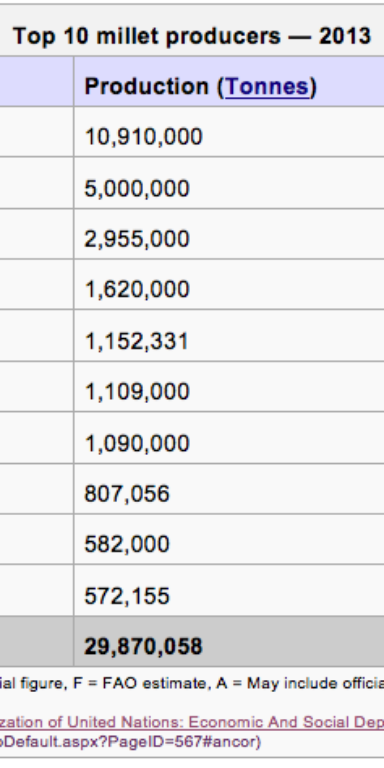Select the 2,955,000 production cell
Viewport: 384px width, 768px height.
229,234
